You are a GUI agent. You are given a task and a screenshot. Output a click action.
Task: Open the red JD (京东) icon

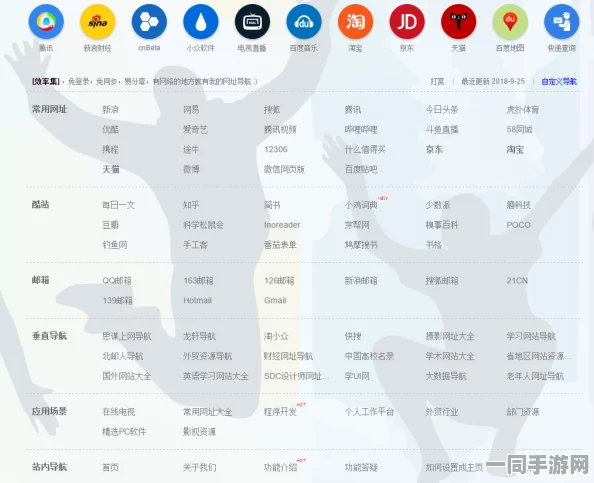pos(407,22)
